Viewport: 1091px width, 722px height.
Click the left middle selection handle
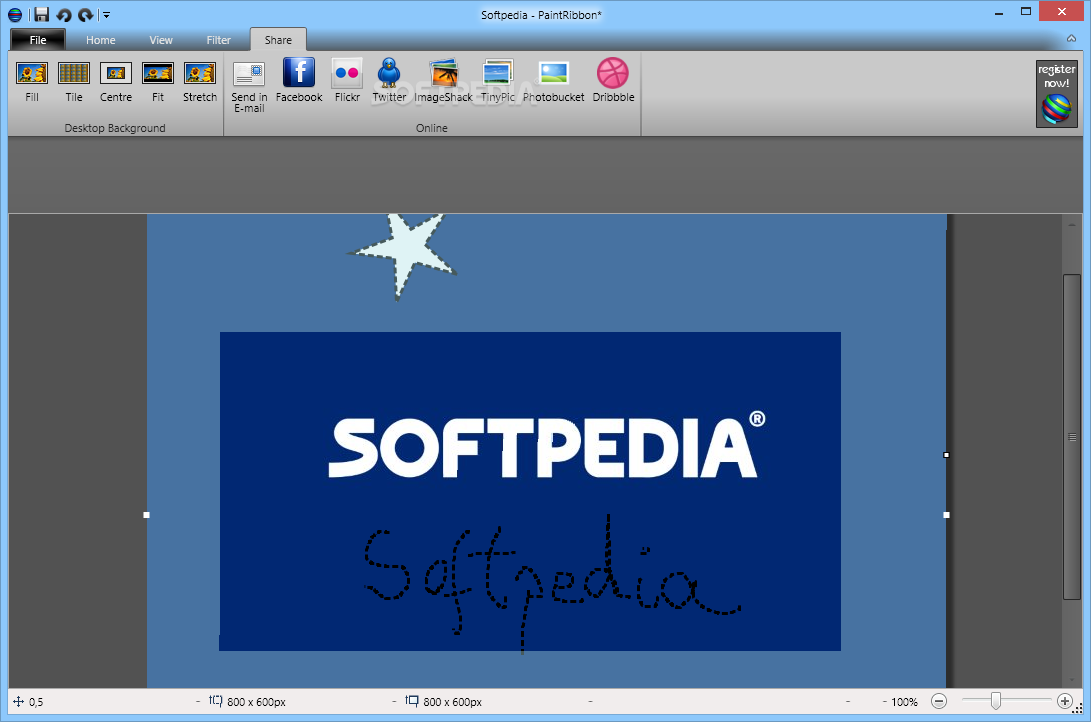[146, 515]
